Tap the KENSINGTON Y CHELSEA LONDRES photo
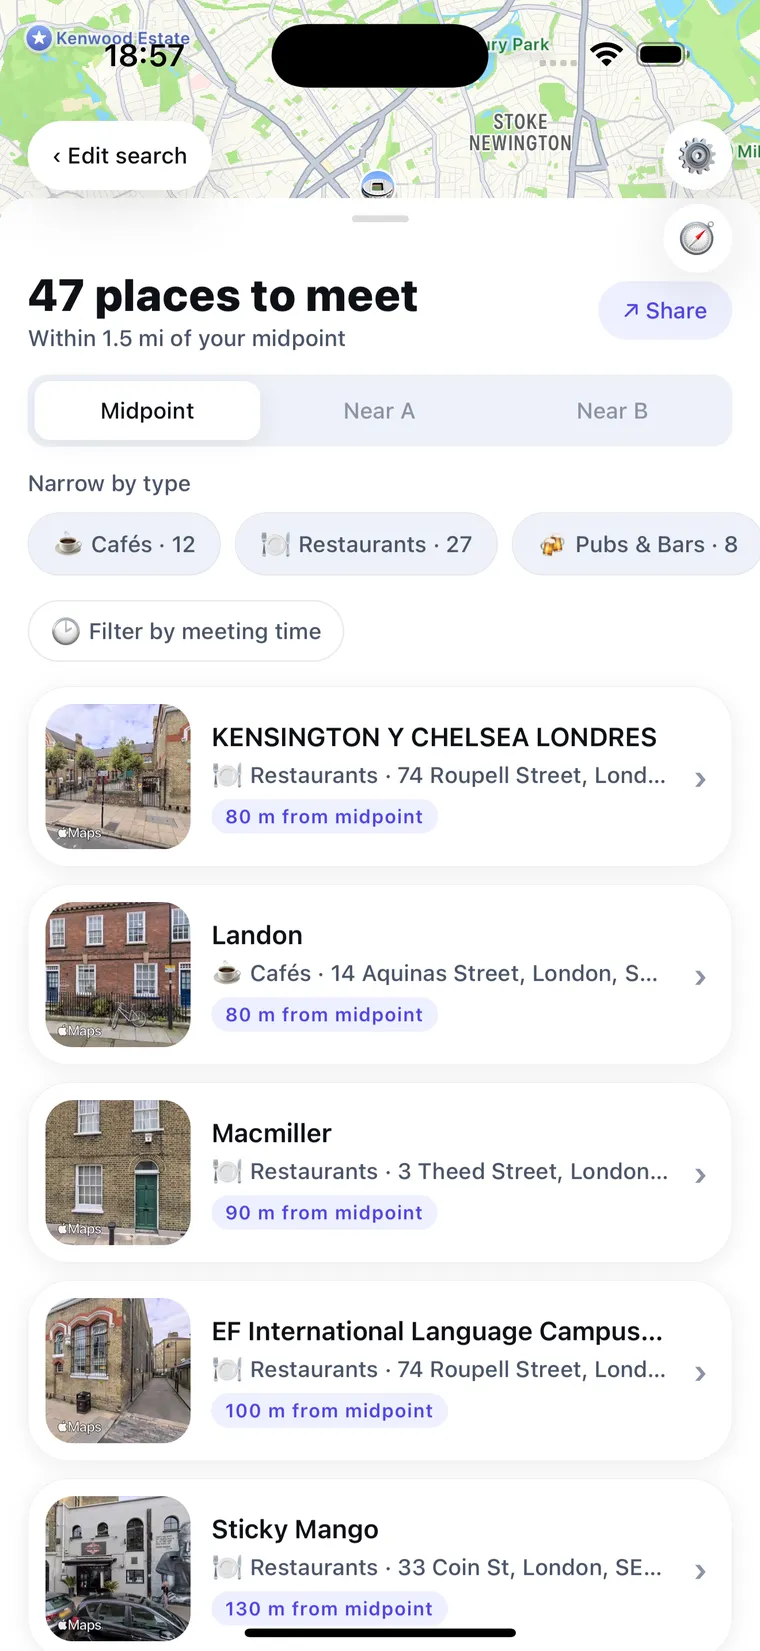 pyautogui.click(x=118, y=776)
